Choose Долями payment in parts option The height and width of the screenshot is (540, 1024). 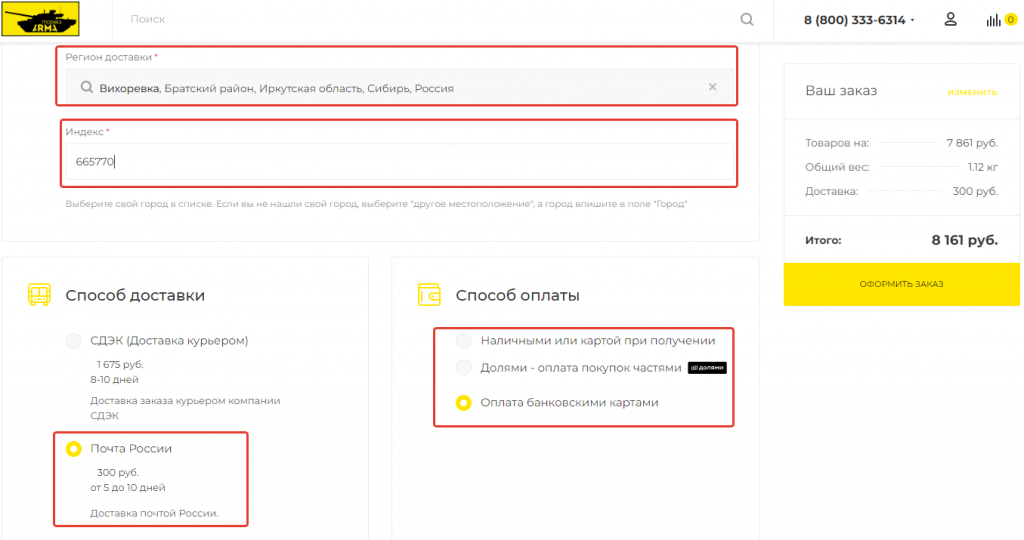463,367
